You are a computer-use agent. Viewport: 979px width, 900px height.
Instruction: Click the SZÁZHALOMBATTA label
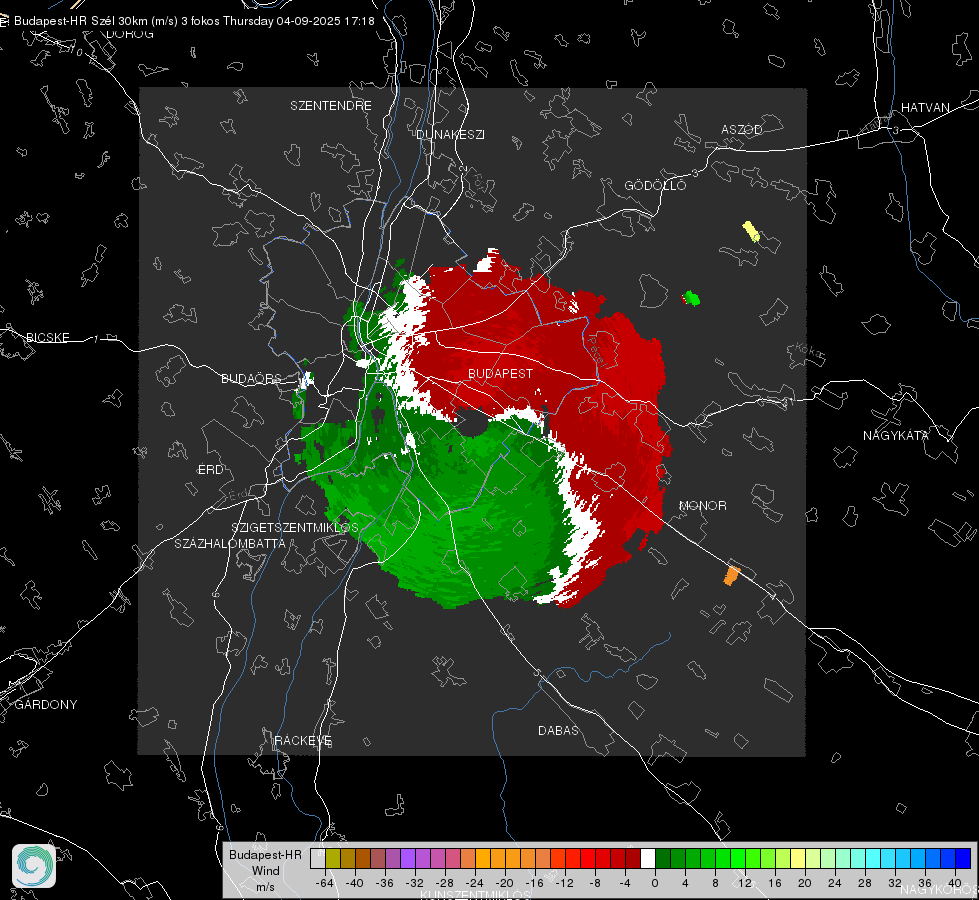tap(230, 543)
